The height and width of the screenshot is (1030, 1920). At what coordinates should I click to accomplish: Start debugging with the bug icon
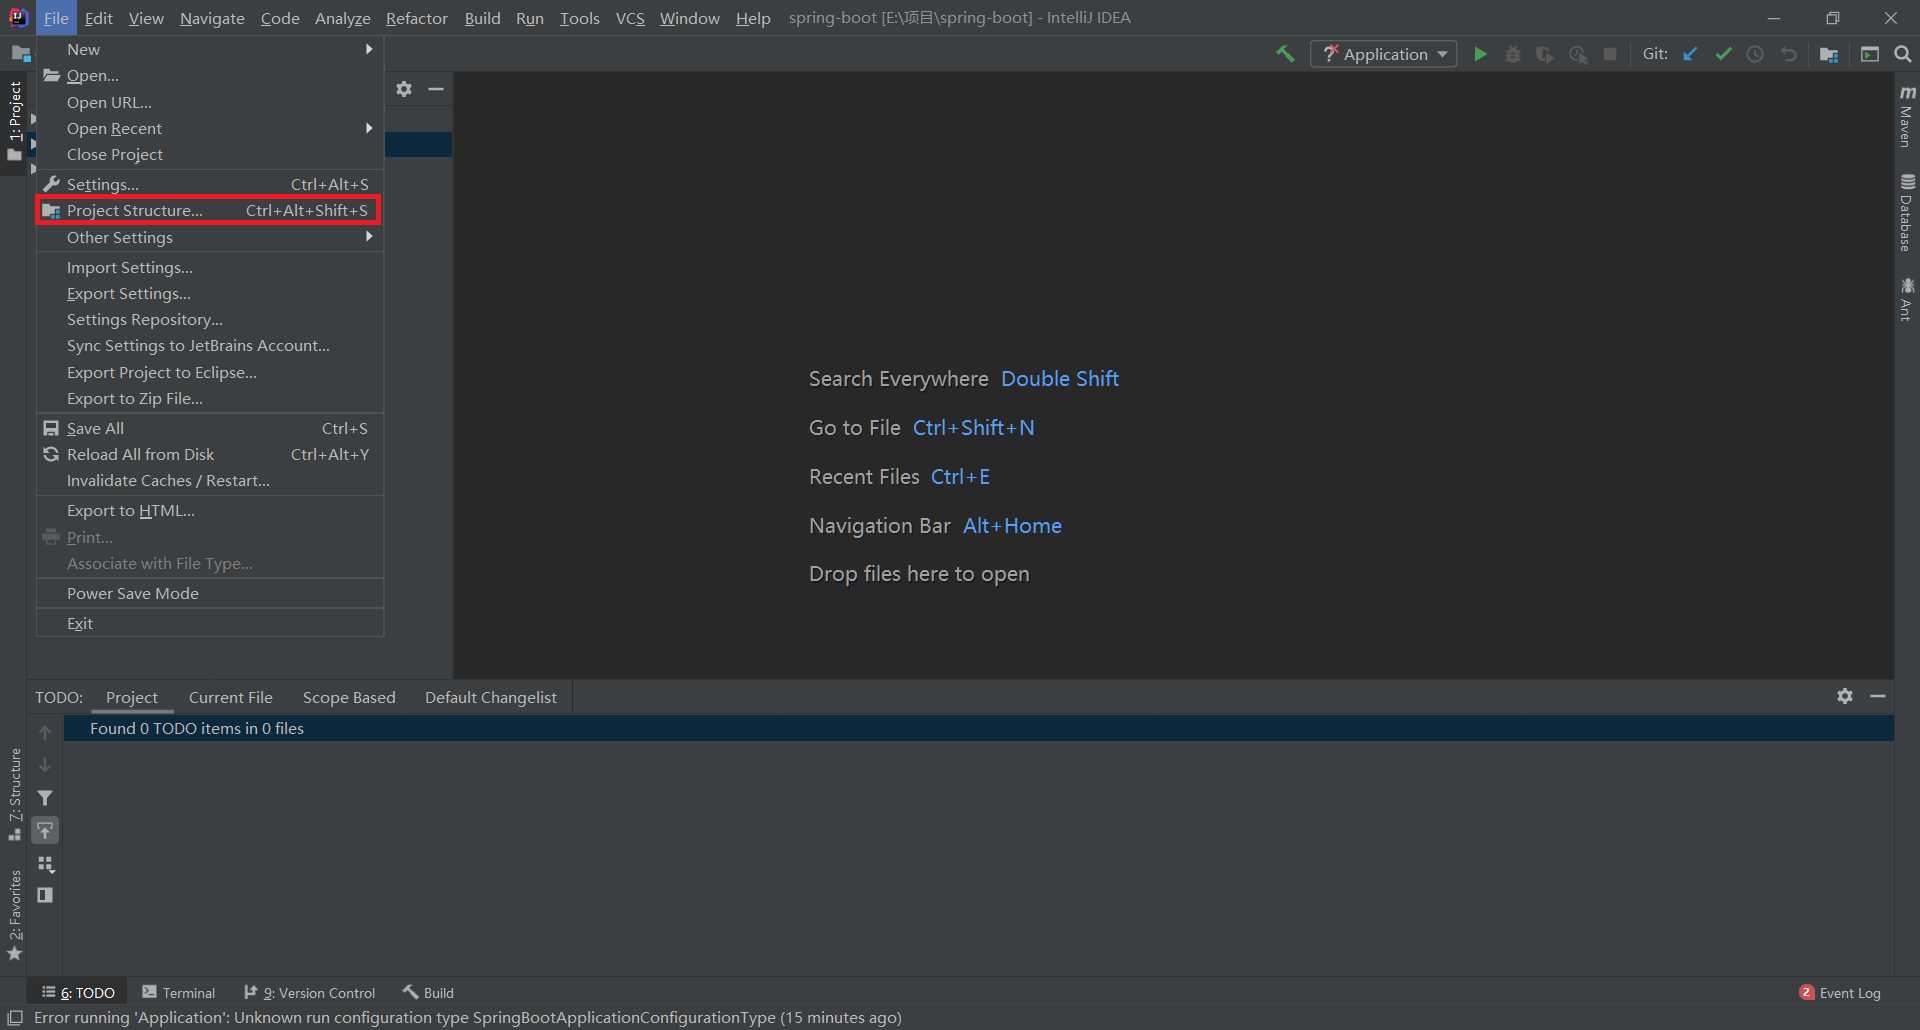coord(1513,54)
